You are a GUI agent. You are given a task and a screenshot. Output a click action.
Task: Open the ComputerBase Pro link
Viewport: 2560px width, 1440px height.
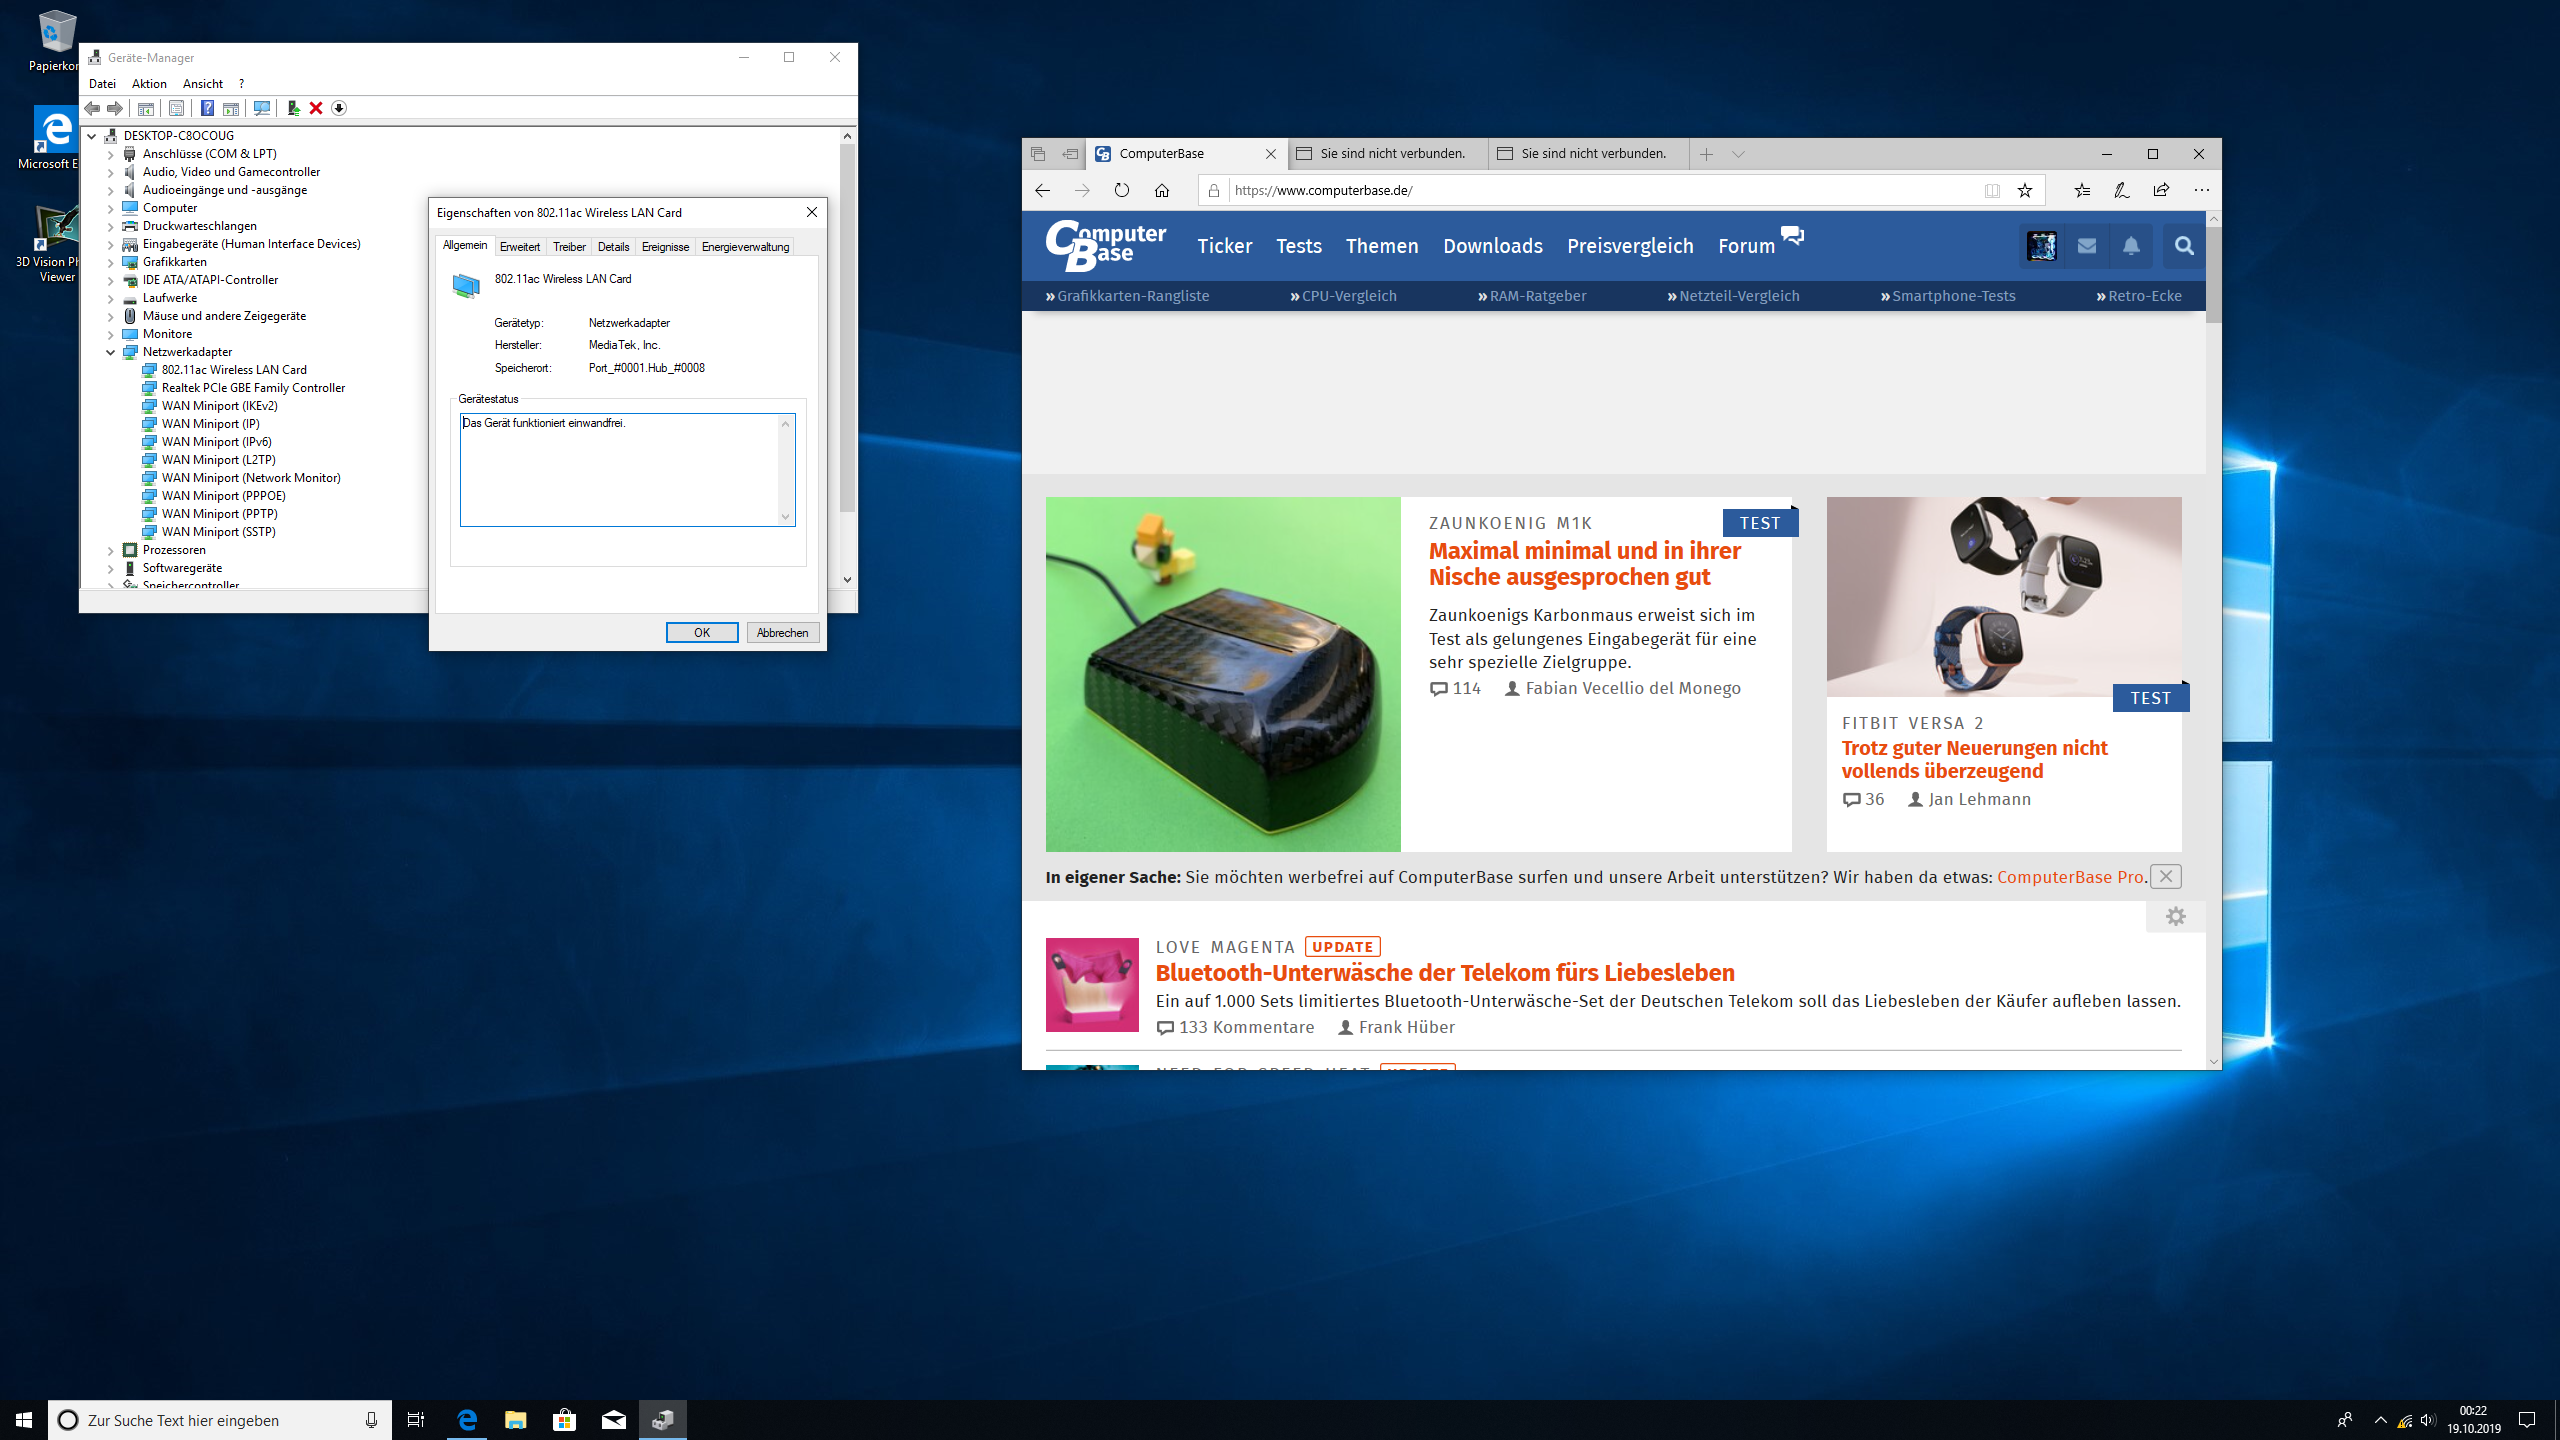(x=2070, y=877)
